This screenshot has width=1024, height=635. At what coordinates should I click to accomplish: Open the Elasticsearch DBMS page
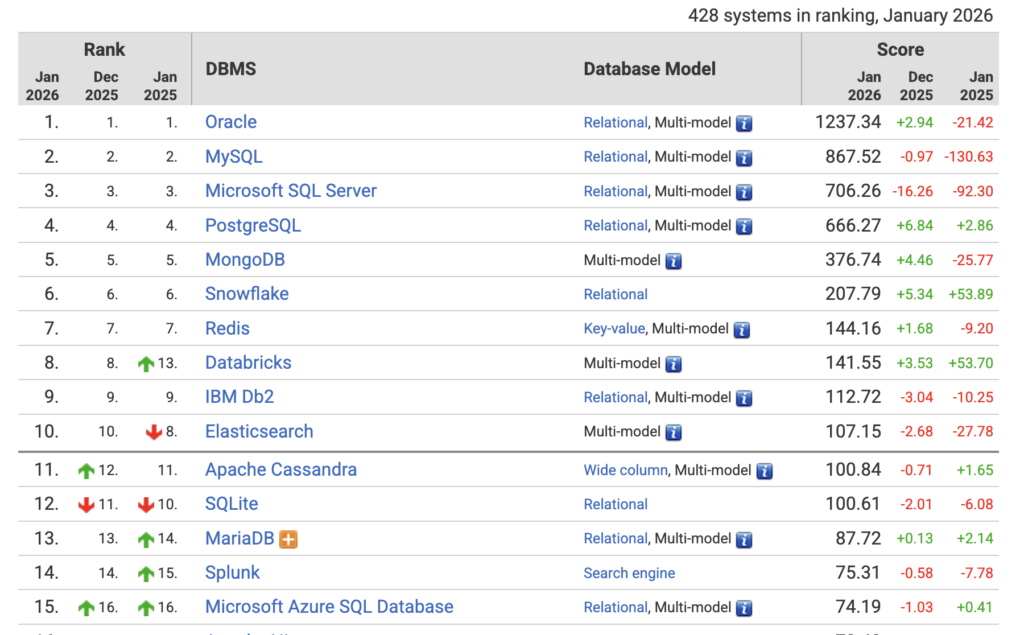258,431
